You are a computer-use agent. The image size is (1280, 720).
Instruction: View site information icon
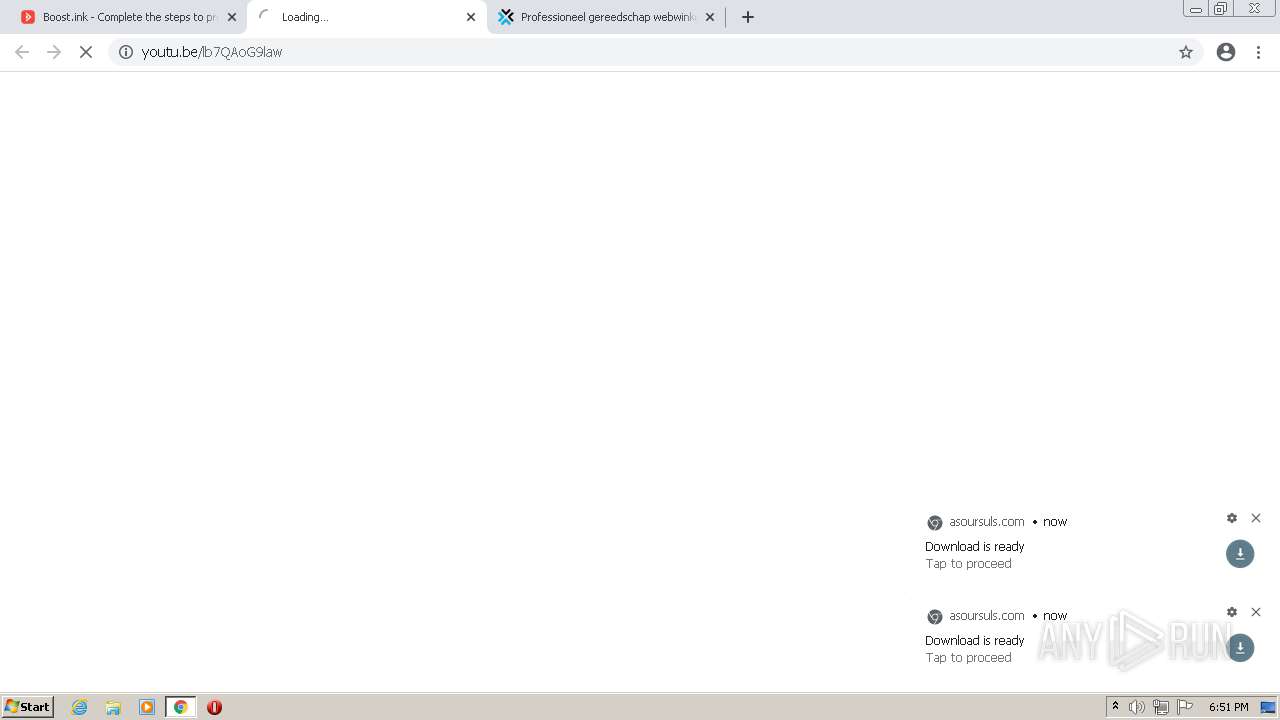click(x=126, y=52)
